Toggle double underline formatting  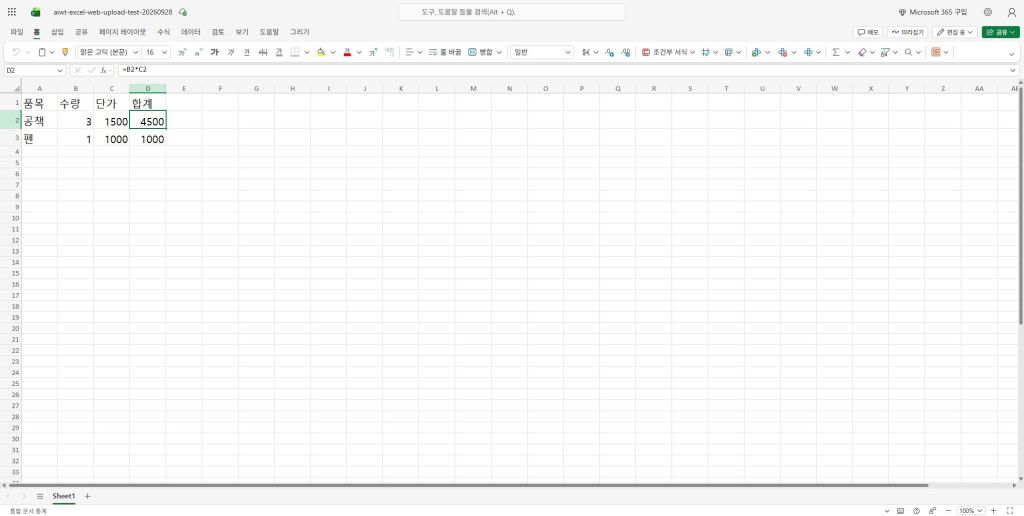tap(279, 52)
